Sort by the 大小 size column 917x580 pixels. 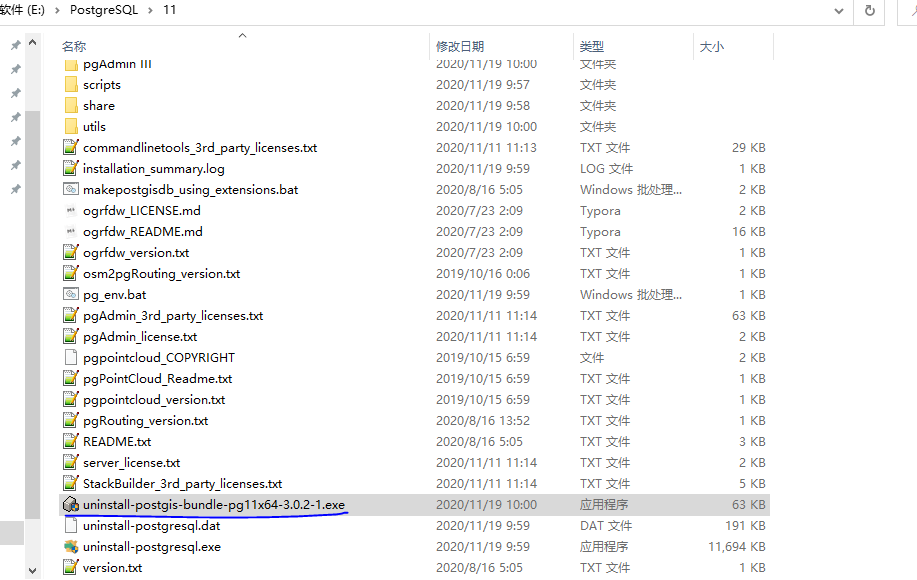point(711,46)
